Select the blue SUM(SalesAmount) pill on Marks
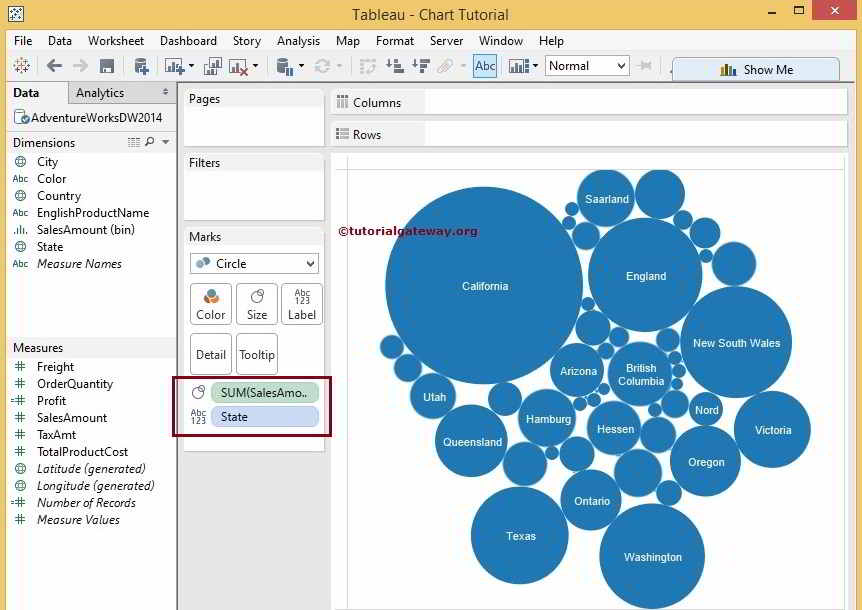The width and height of the screenshot is (862, 610). 265,392
